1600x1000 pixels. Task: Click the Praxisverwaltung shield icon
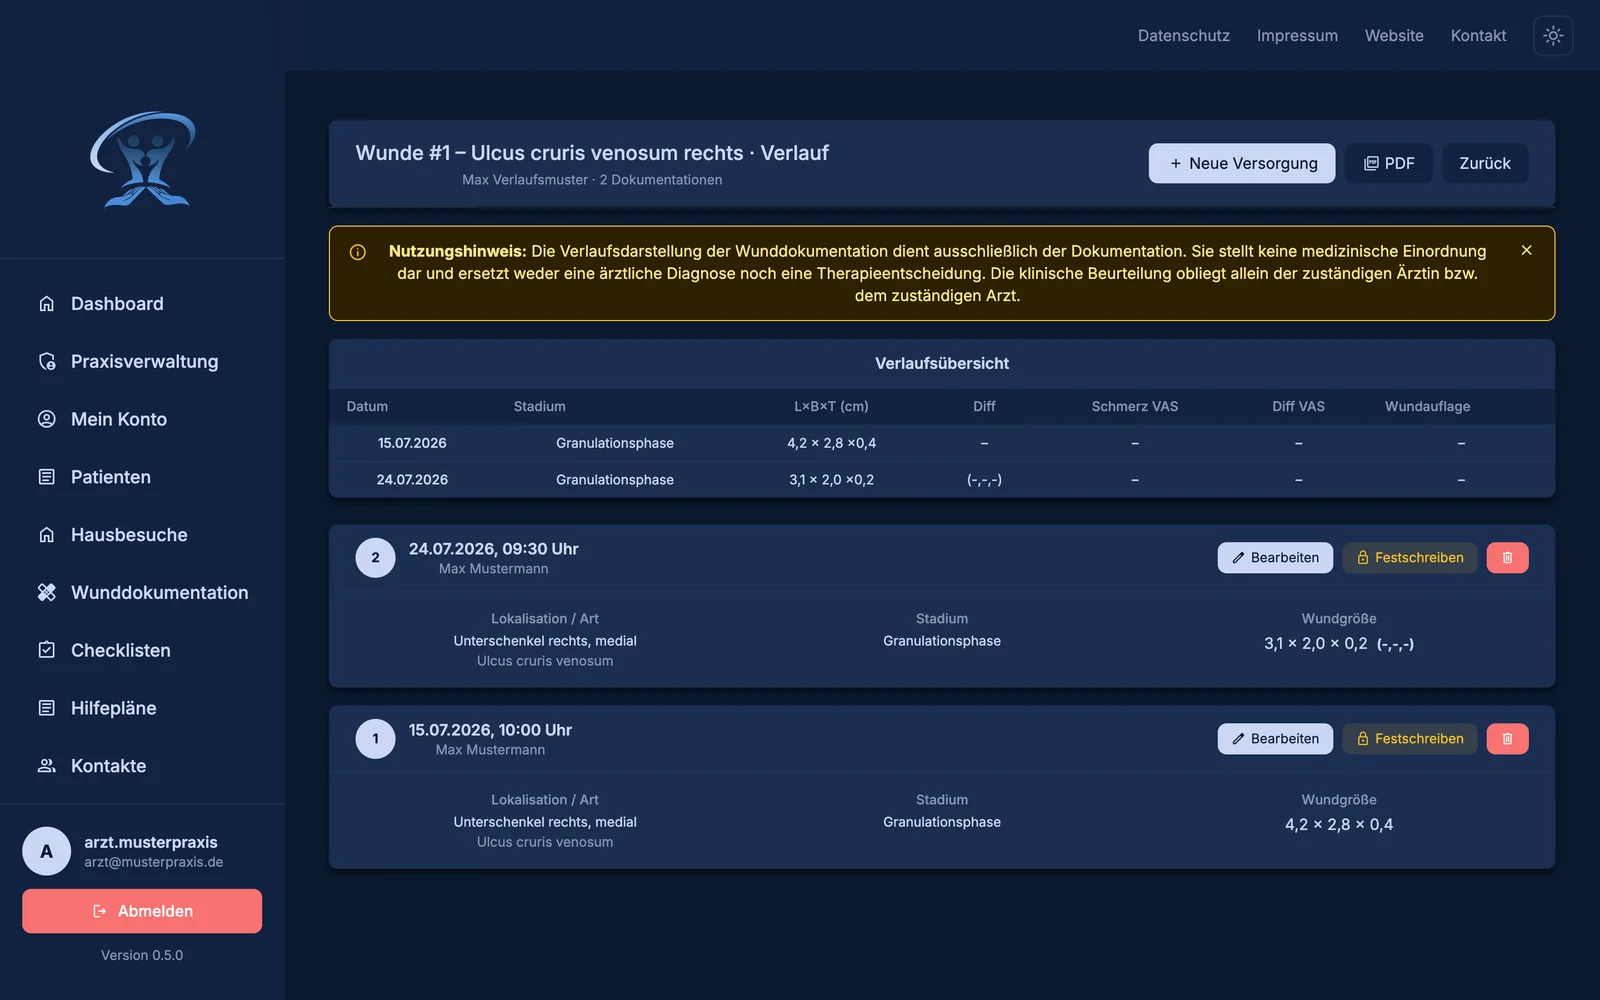pos(46,361)
